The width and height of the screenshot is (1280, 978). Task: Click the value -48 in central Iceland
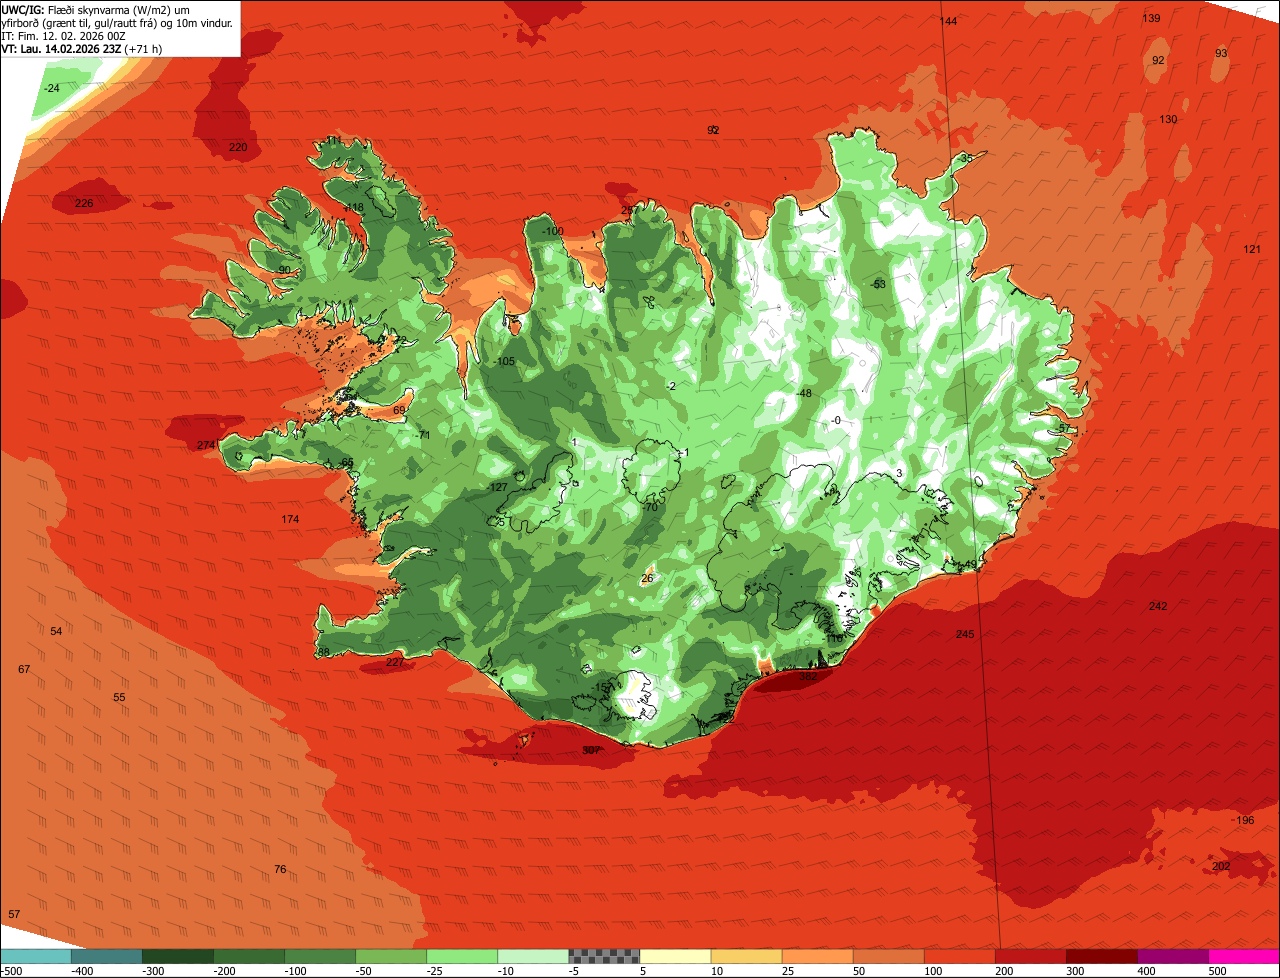pos(804,393)
